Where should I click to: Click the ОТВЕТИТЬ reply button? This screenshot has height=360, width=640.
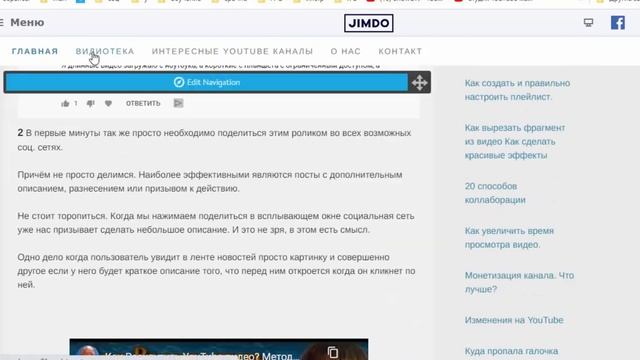[143, 104]
